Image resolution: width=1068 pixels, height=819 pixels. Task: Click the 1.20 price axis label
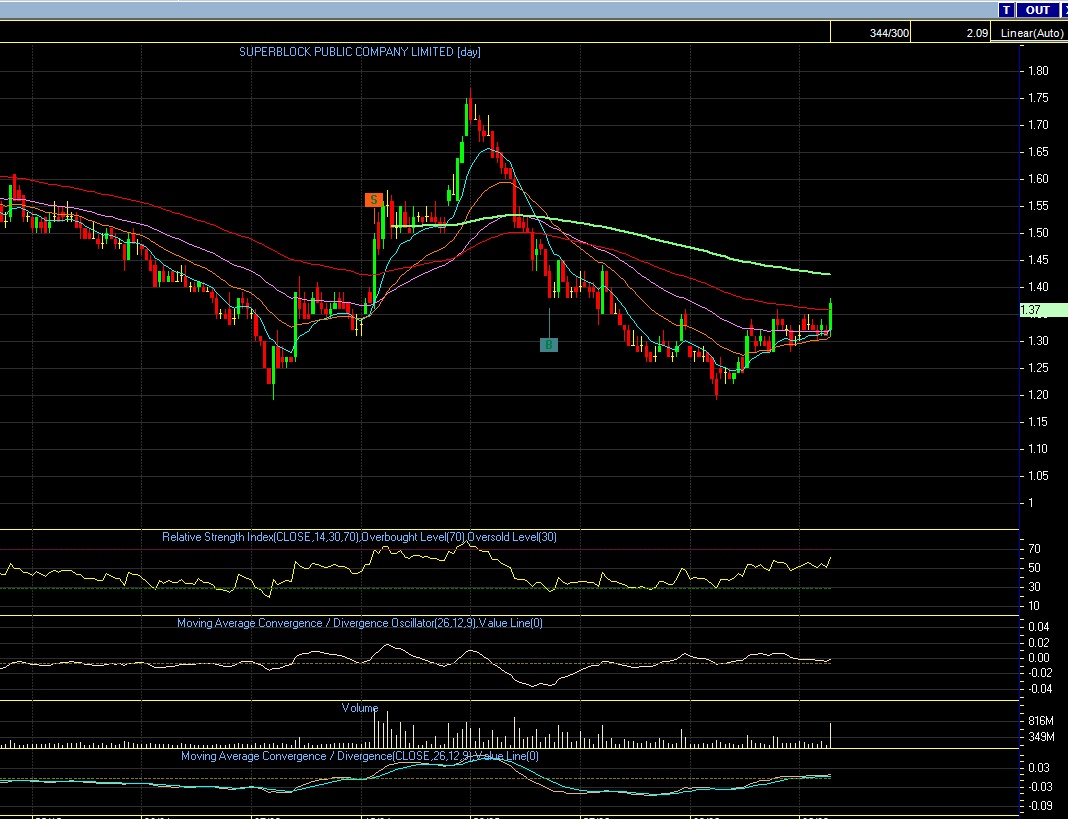(x=1038, y=395)
